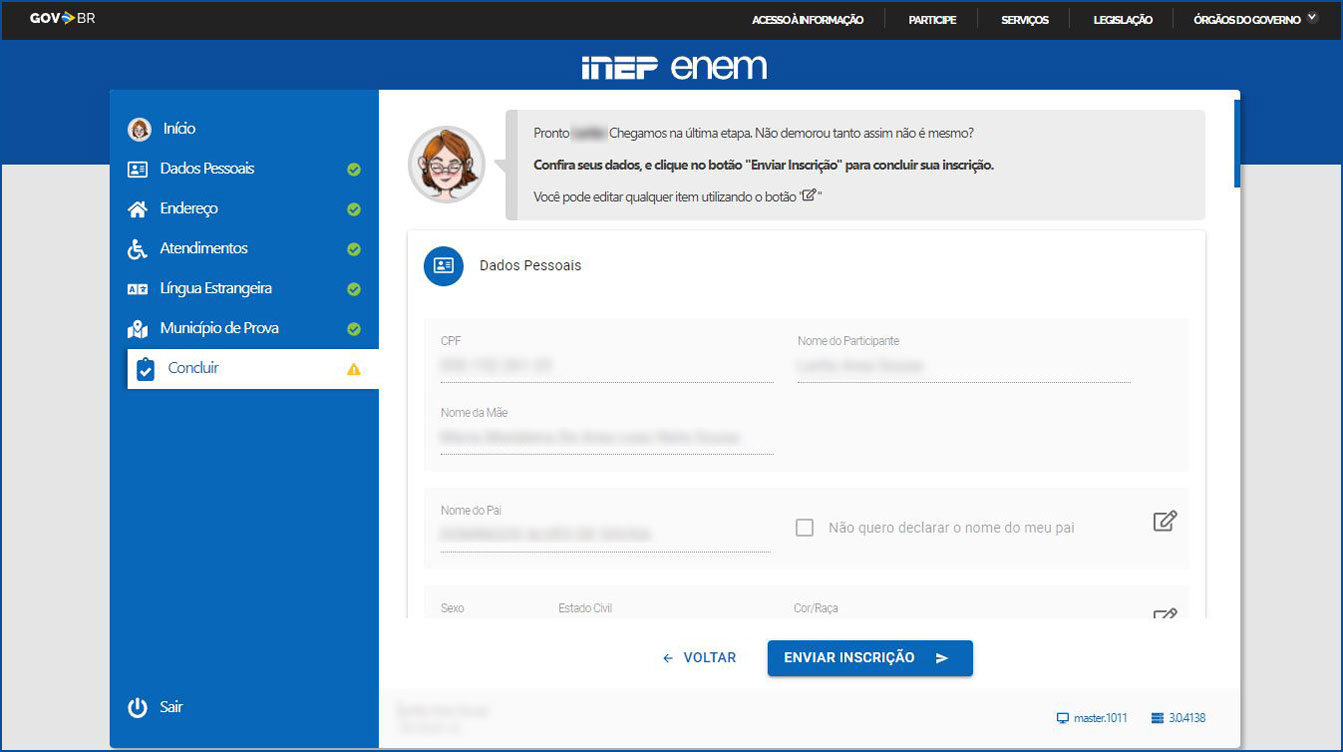The image size is (1343, 752).
Task: Open Dados Pessoais from the sidebar
Action: [207, 169]
